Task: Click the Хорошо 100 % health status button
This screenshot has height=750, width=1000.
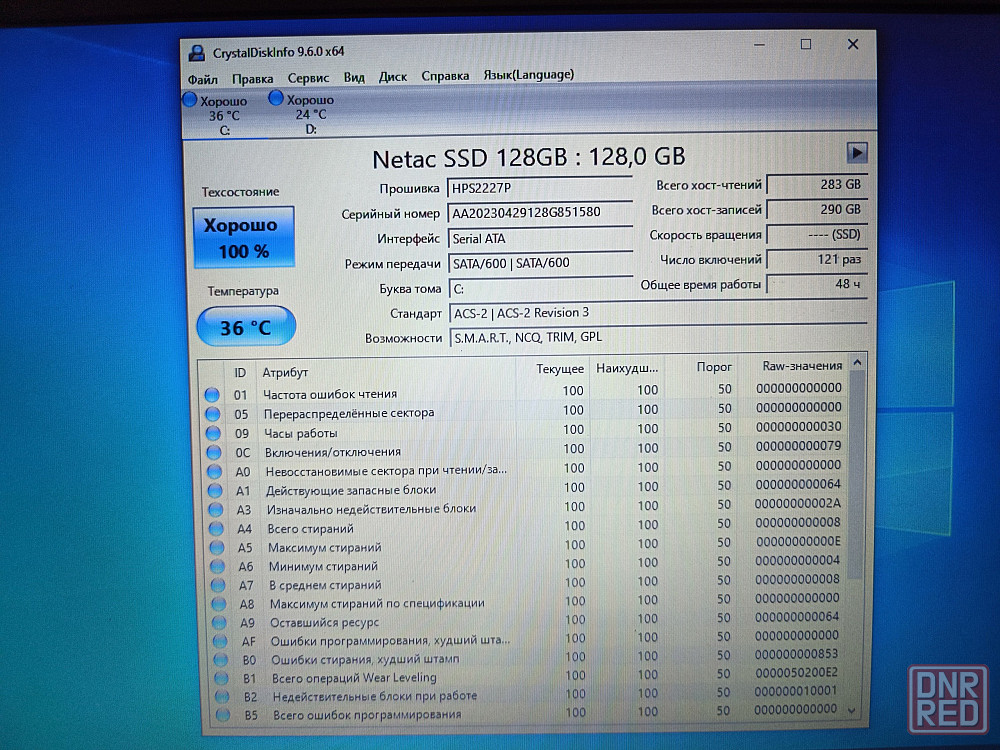Action: point(244,238)
